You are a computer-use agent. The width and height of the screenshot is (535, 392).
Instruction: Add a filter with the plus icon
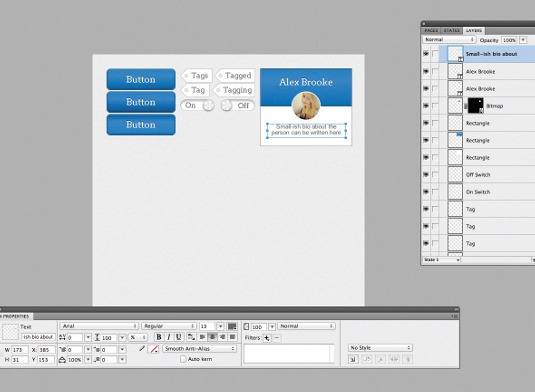click(266, 338)
